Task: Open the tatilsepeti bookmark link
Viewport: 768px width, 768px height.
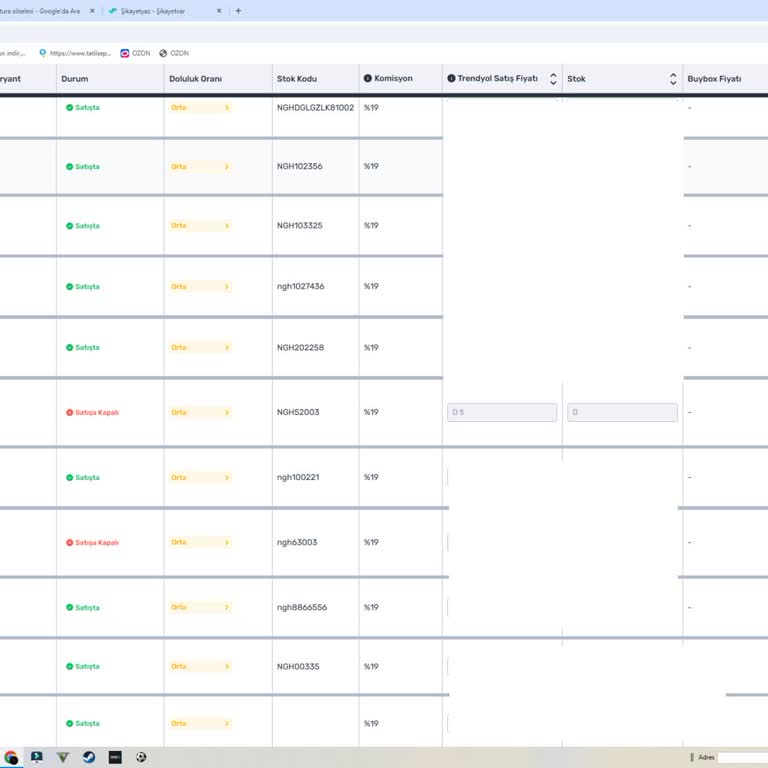Action: [70, 53]
